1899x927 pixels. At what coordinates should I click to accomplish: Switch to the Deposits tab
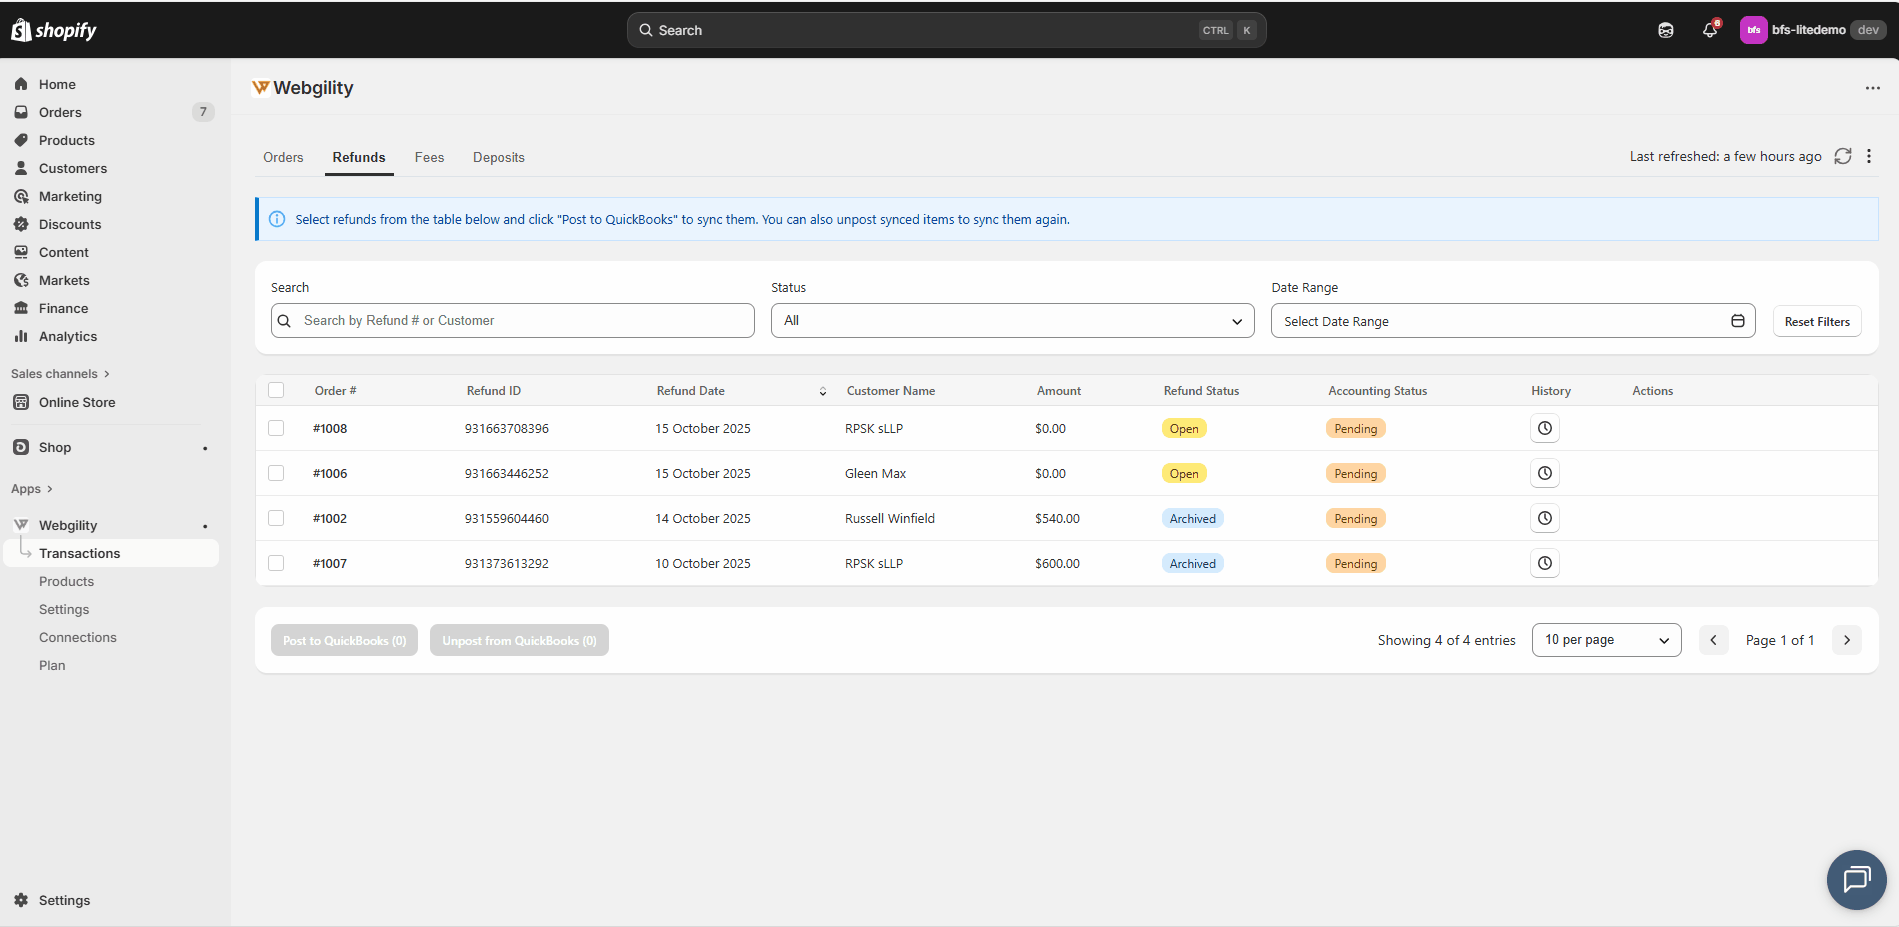(498, 158)
